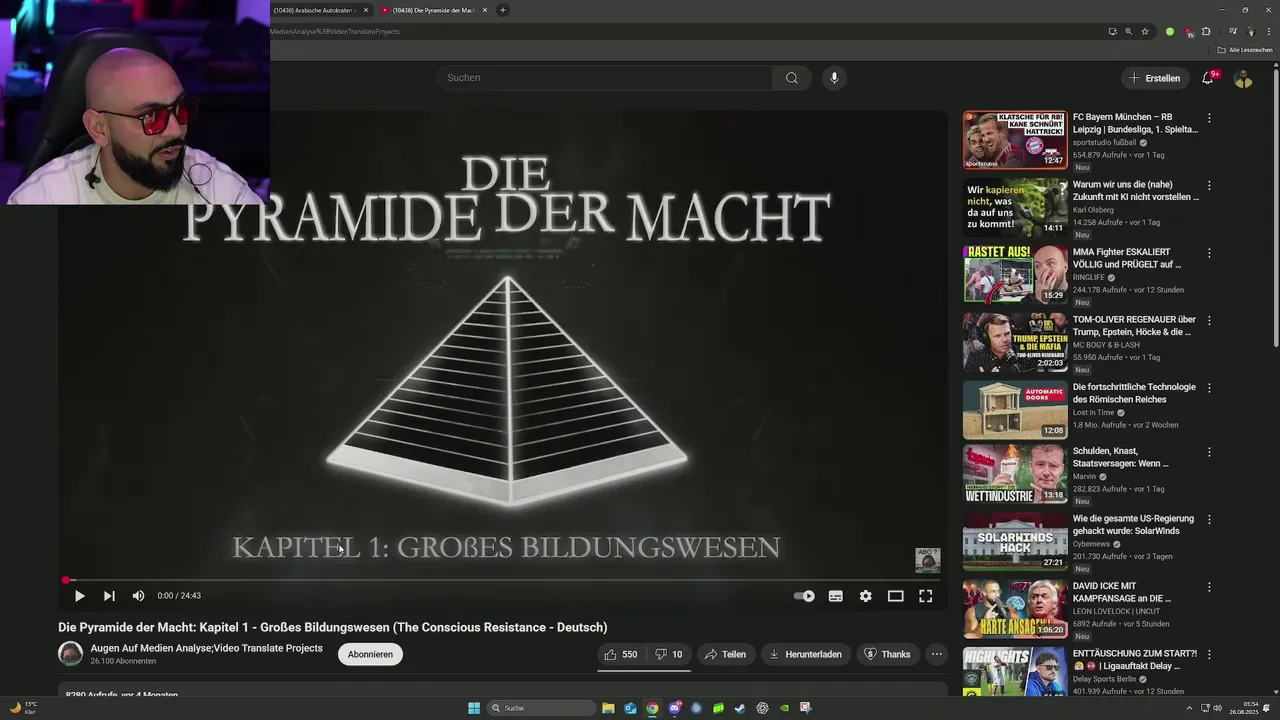Open the channel avatar below video

click(71, 654)
